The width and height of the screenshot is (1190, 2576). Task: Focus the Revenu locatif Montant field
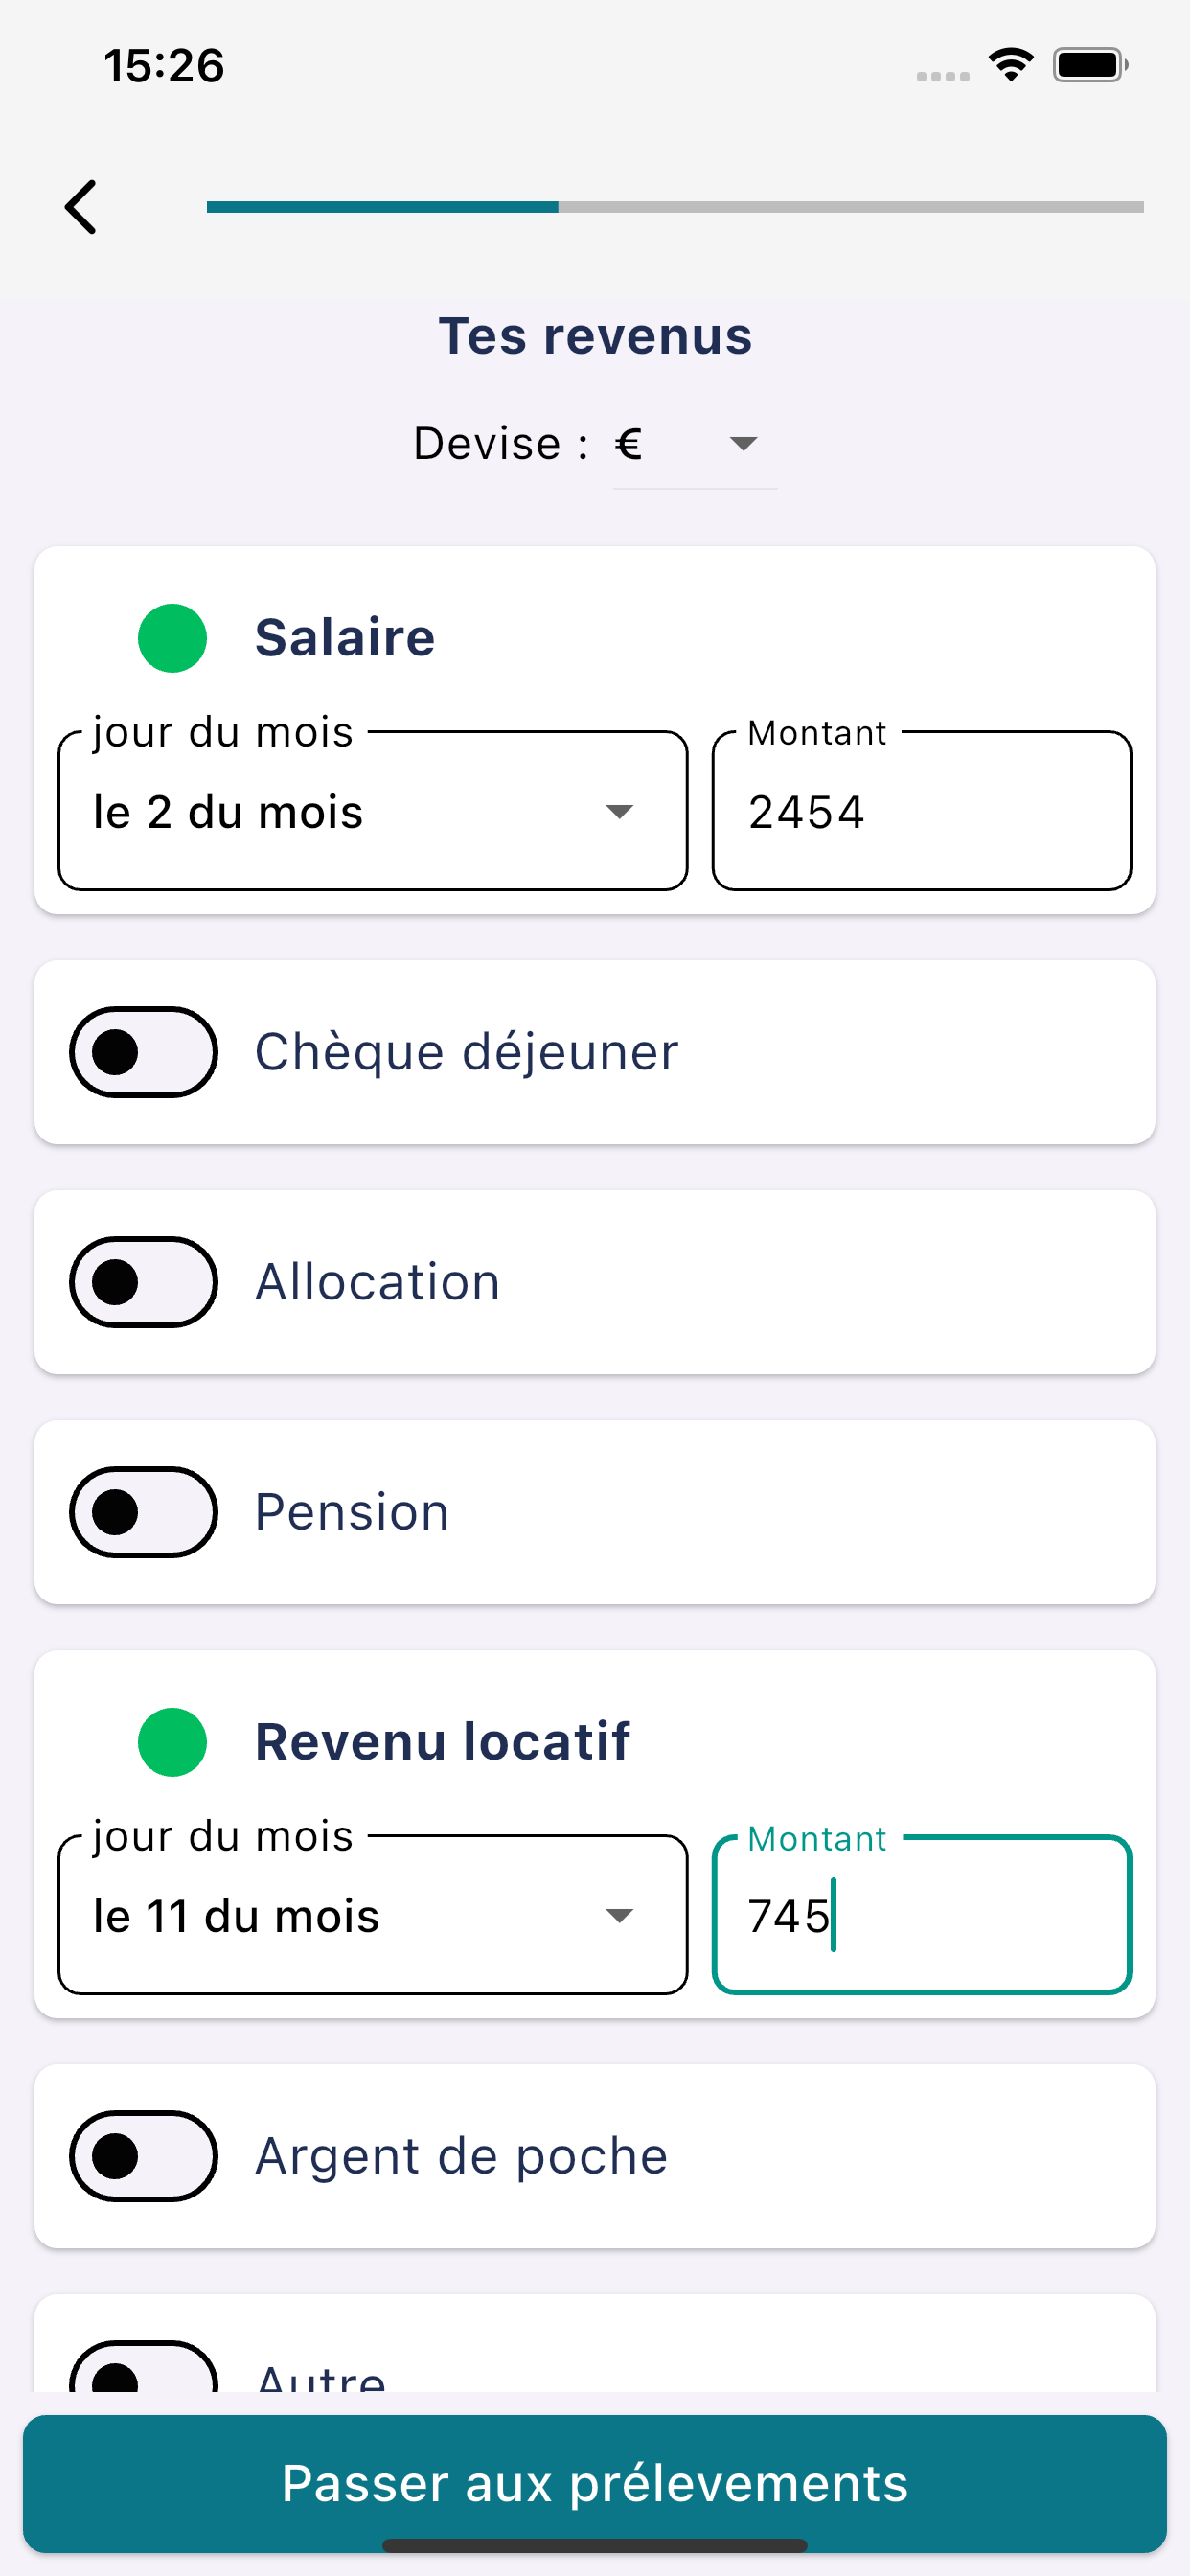(921, 1915)
